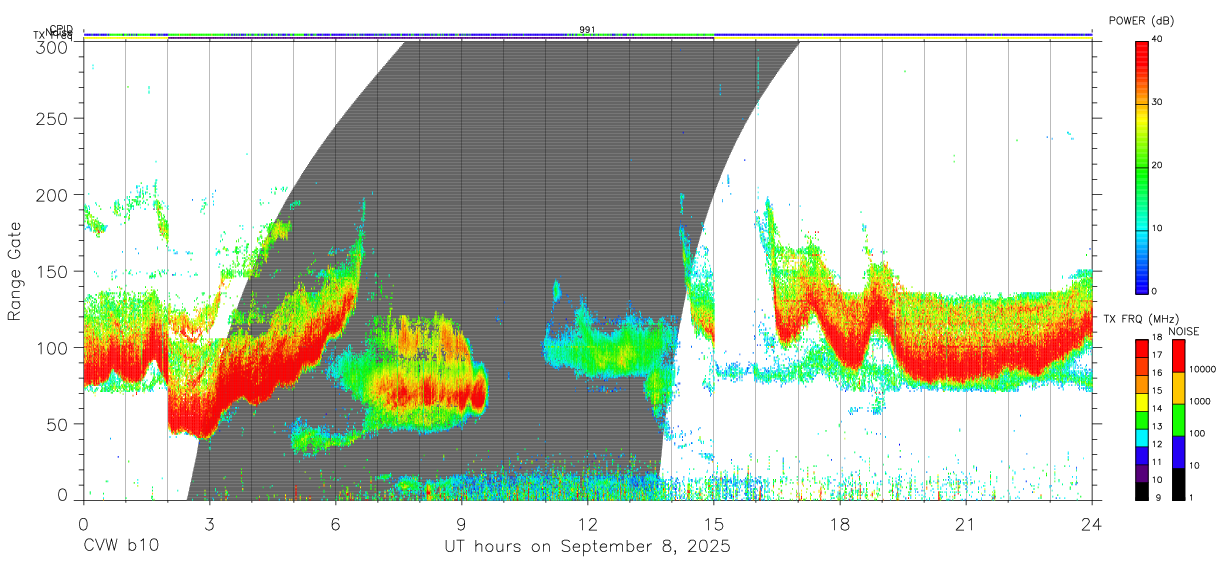Click the 'Range Gate' y-axis label

(x=15, y=270)
